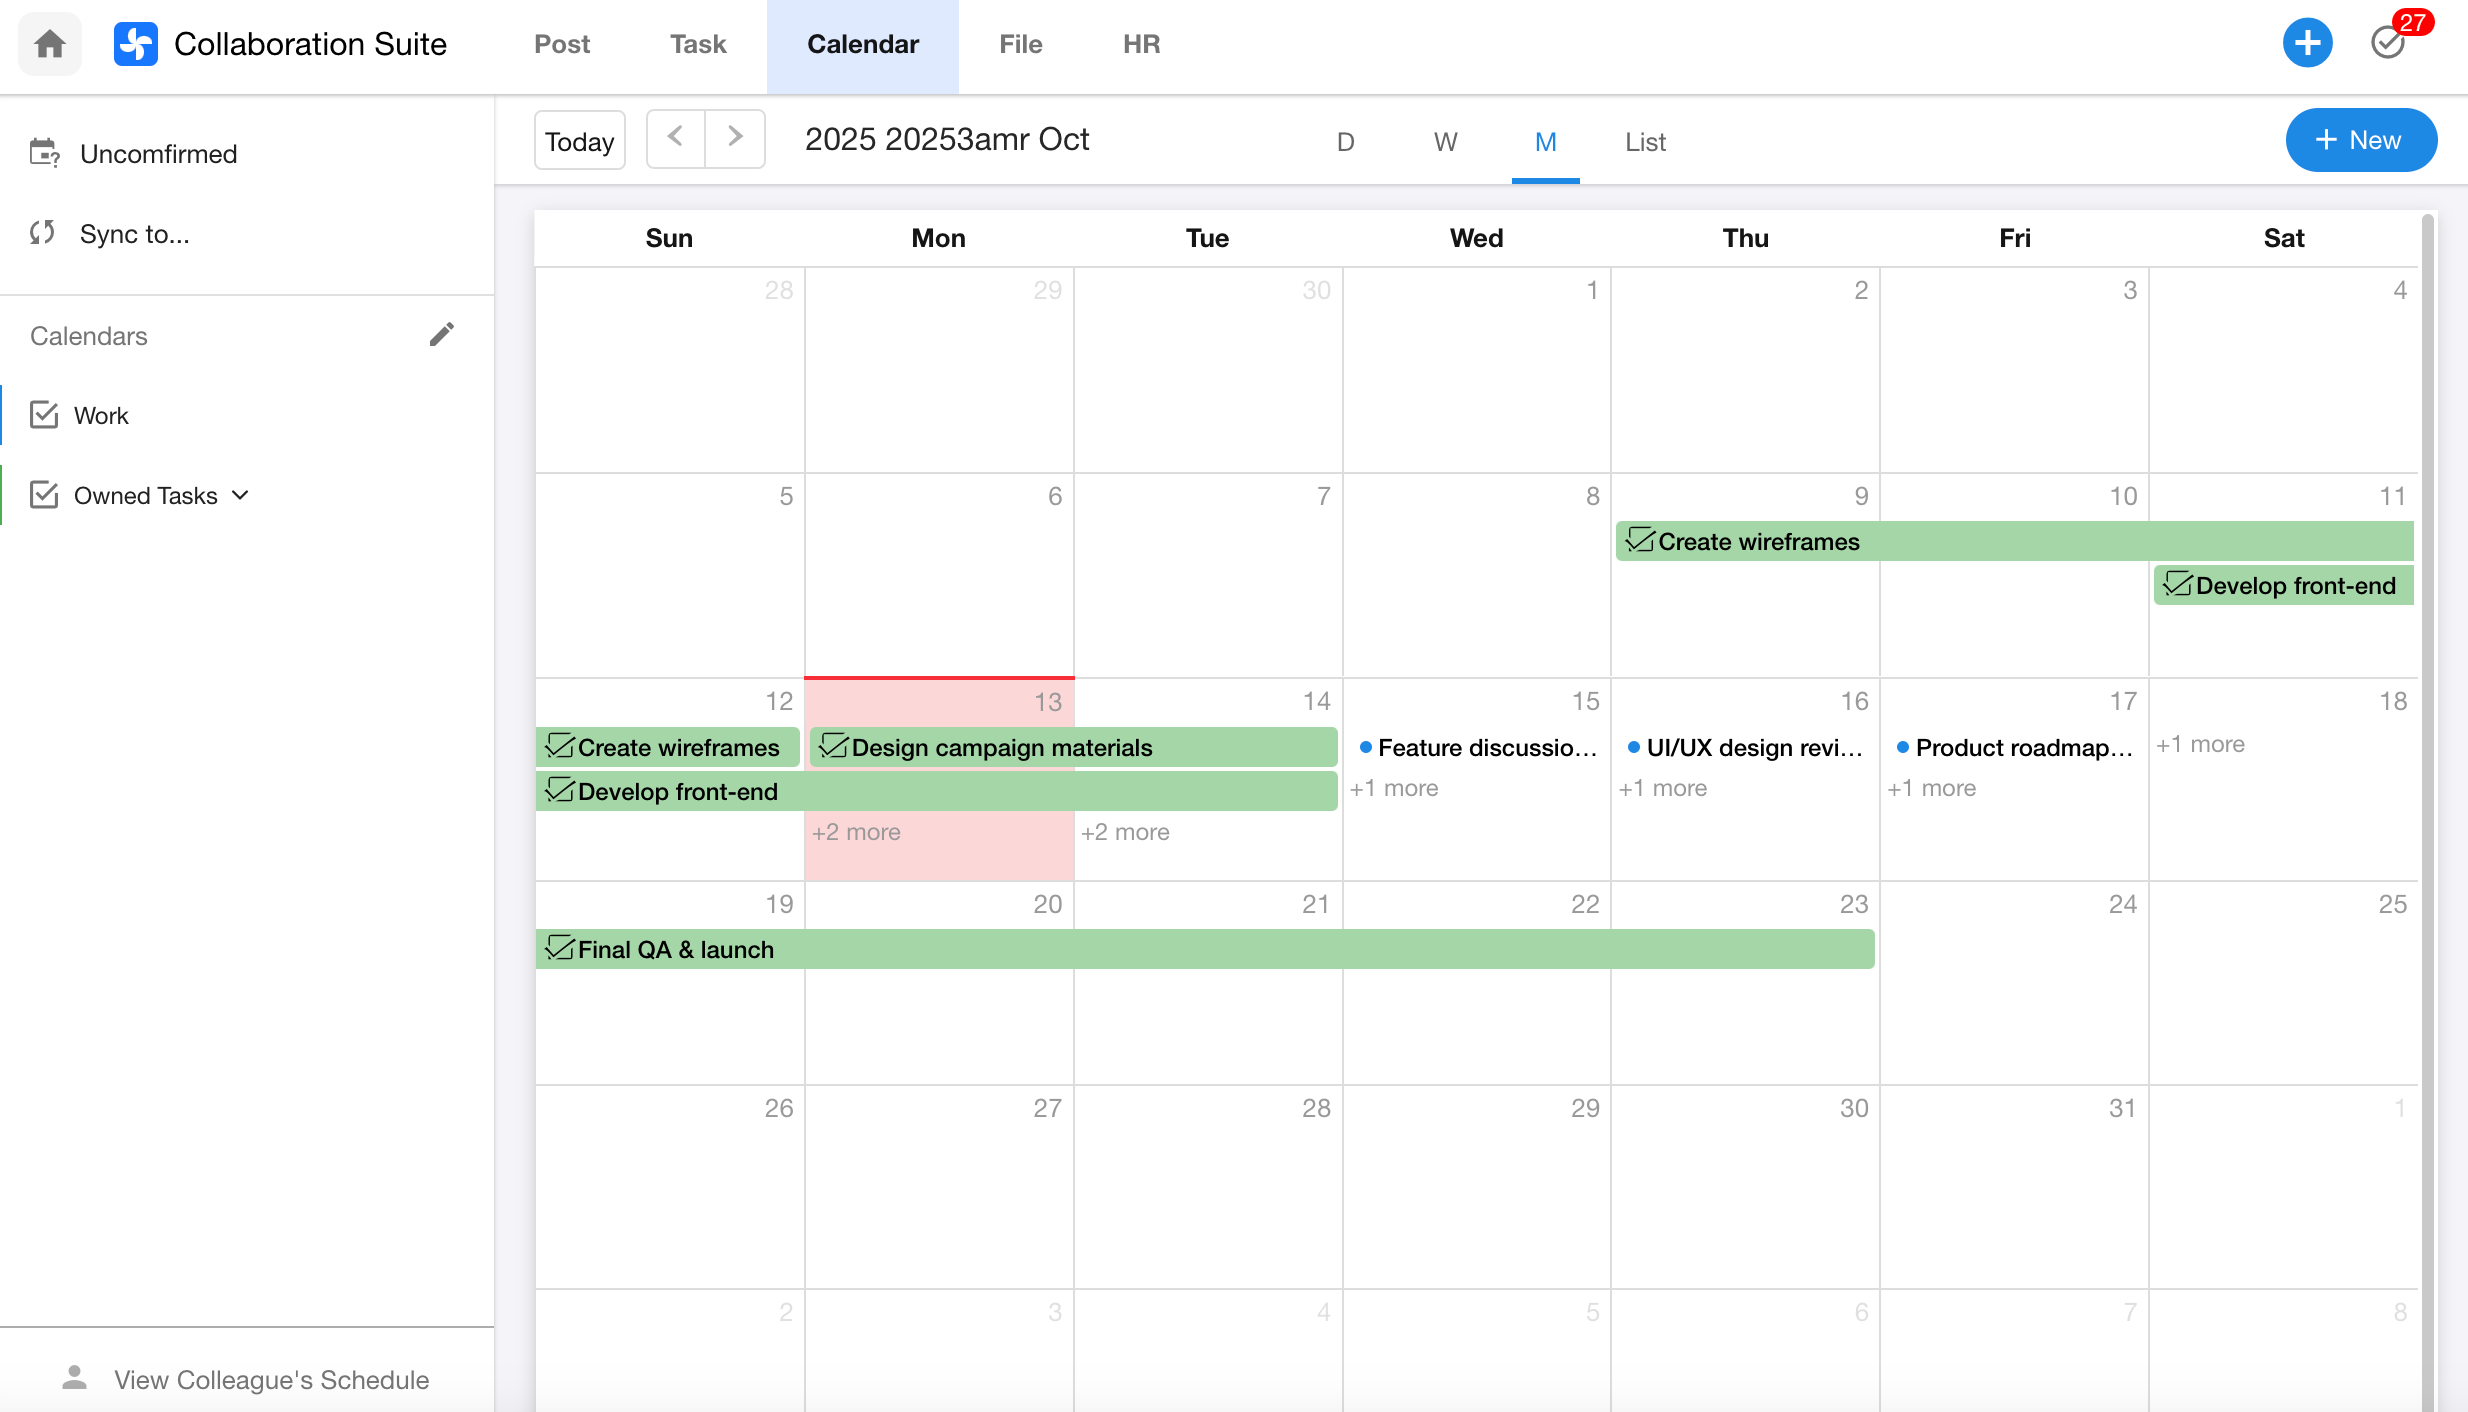Expand the Owned Tasks dropdown chevron
Screen dimensions: 2468x1412
(x=240, y=495)
